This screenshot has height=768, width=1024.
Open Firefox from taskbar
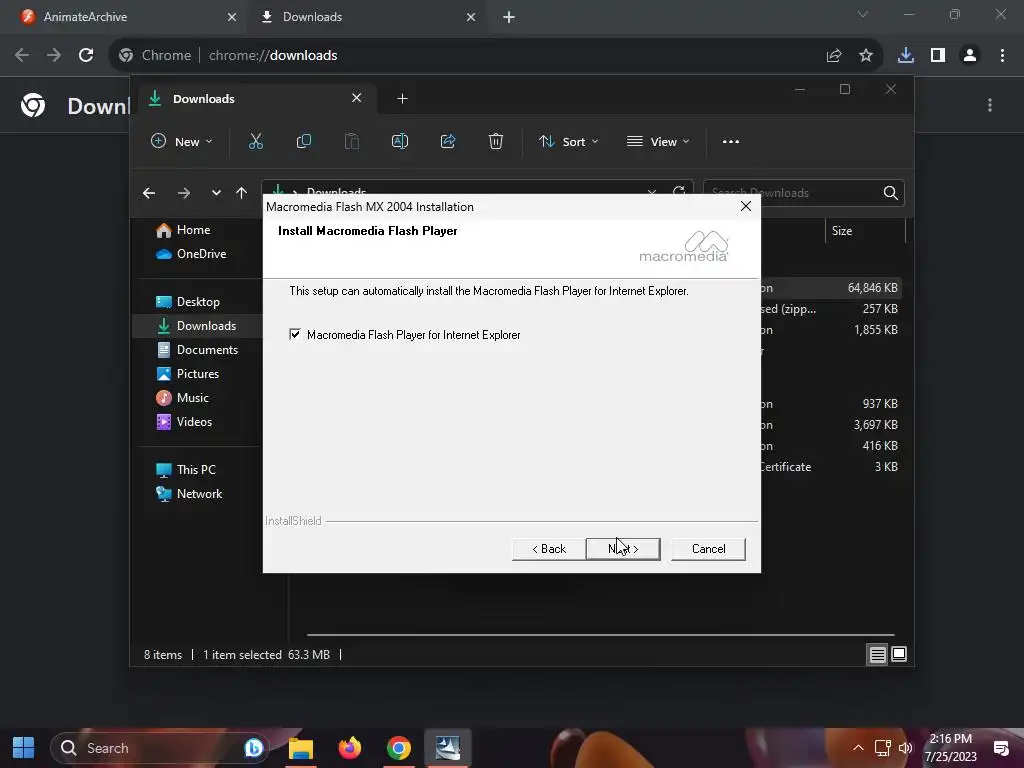click(350, 748)
